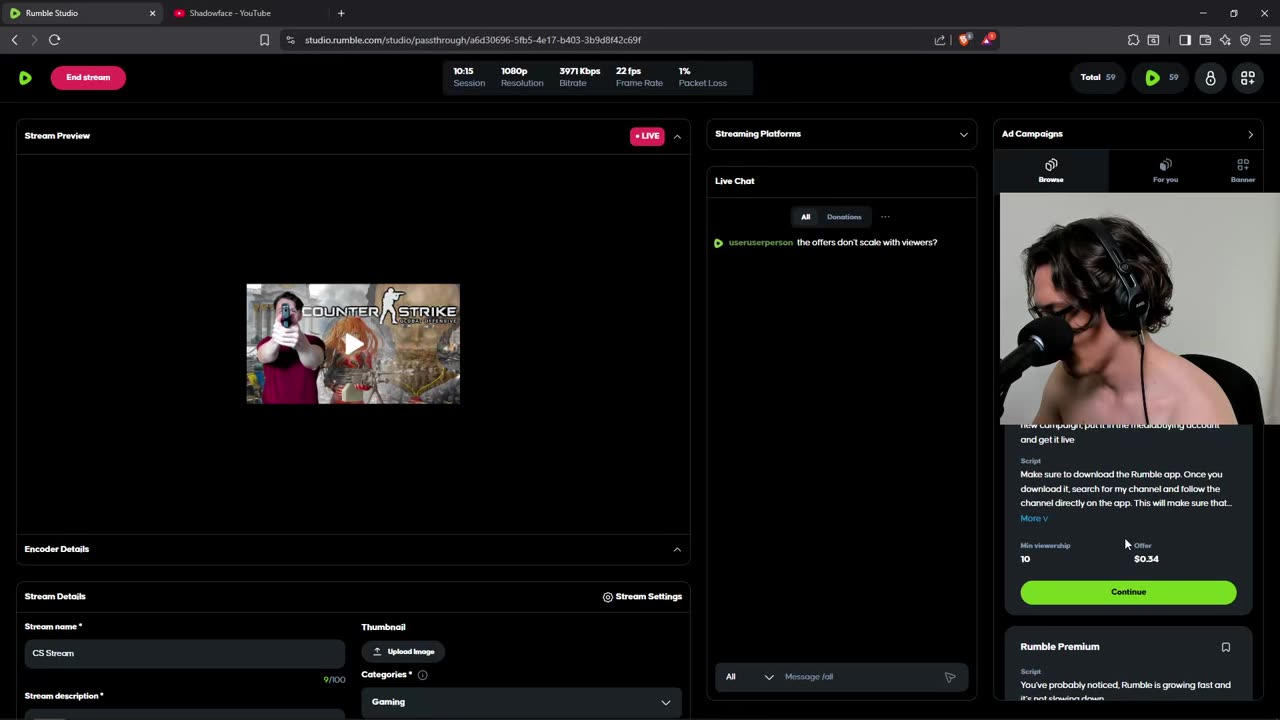The width and height of the screenshot is (1280, 720).
Task: Open a new browser tab
Action: [x=341, y=13]
